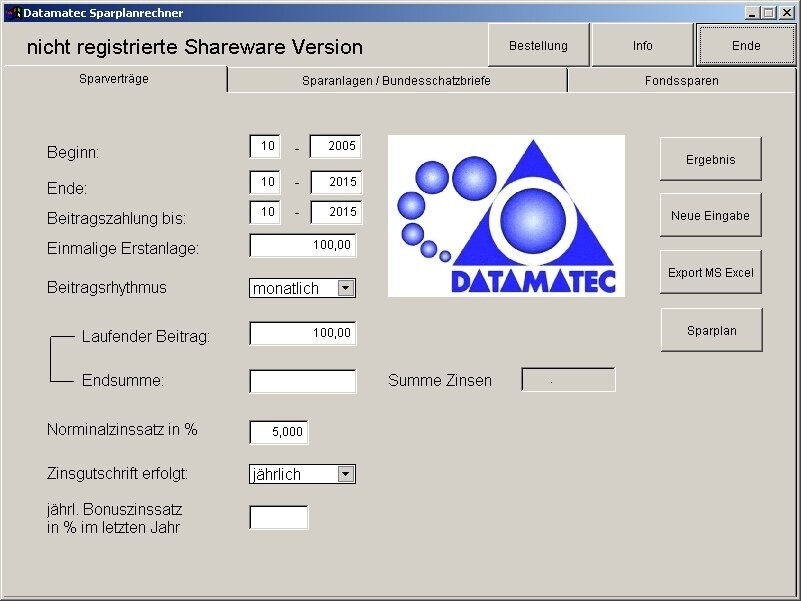Focus the Beginn year field 2005
801x601 pixels.
pyautogui.click(x=336, y=146)
